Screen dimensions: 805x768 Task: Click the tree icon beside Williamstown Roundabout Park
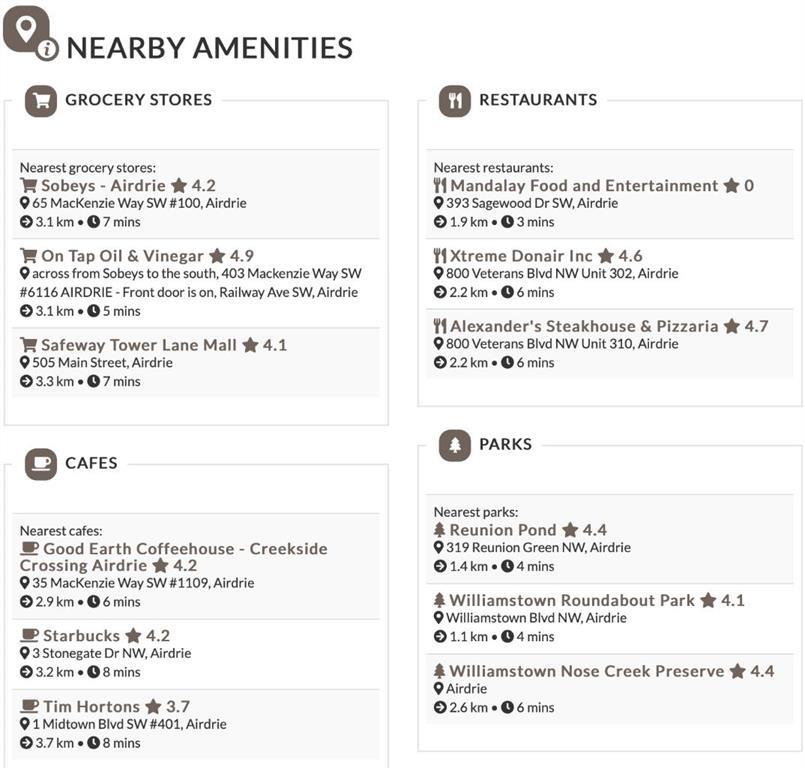point(439,601)
